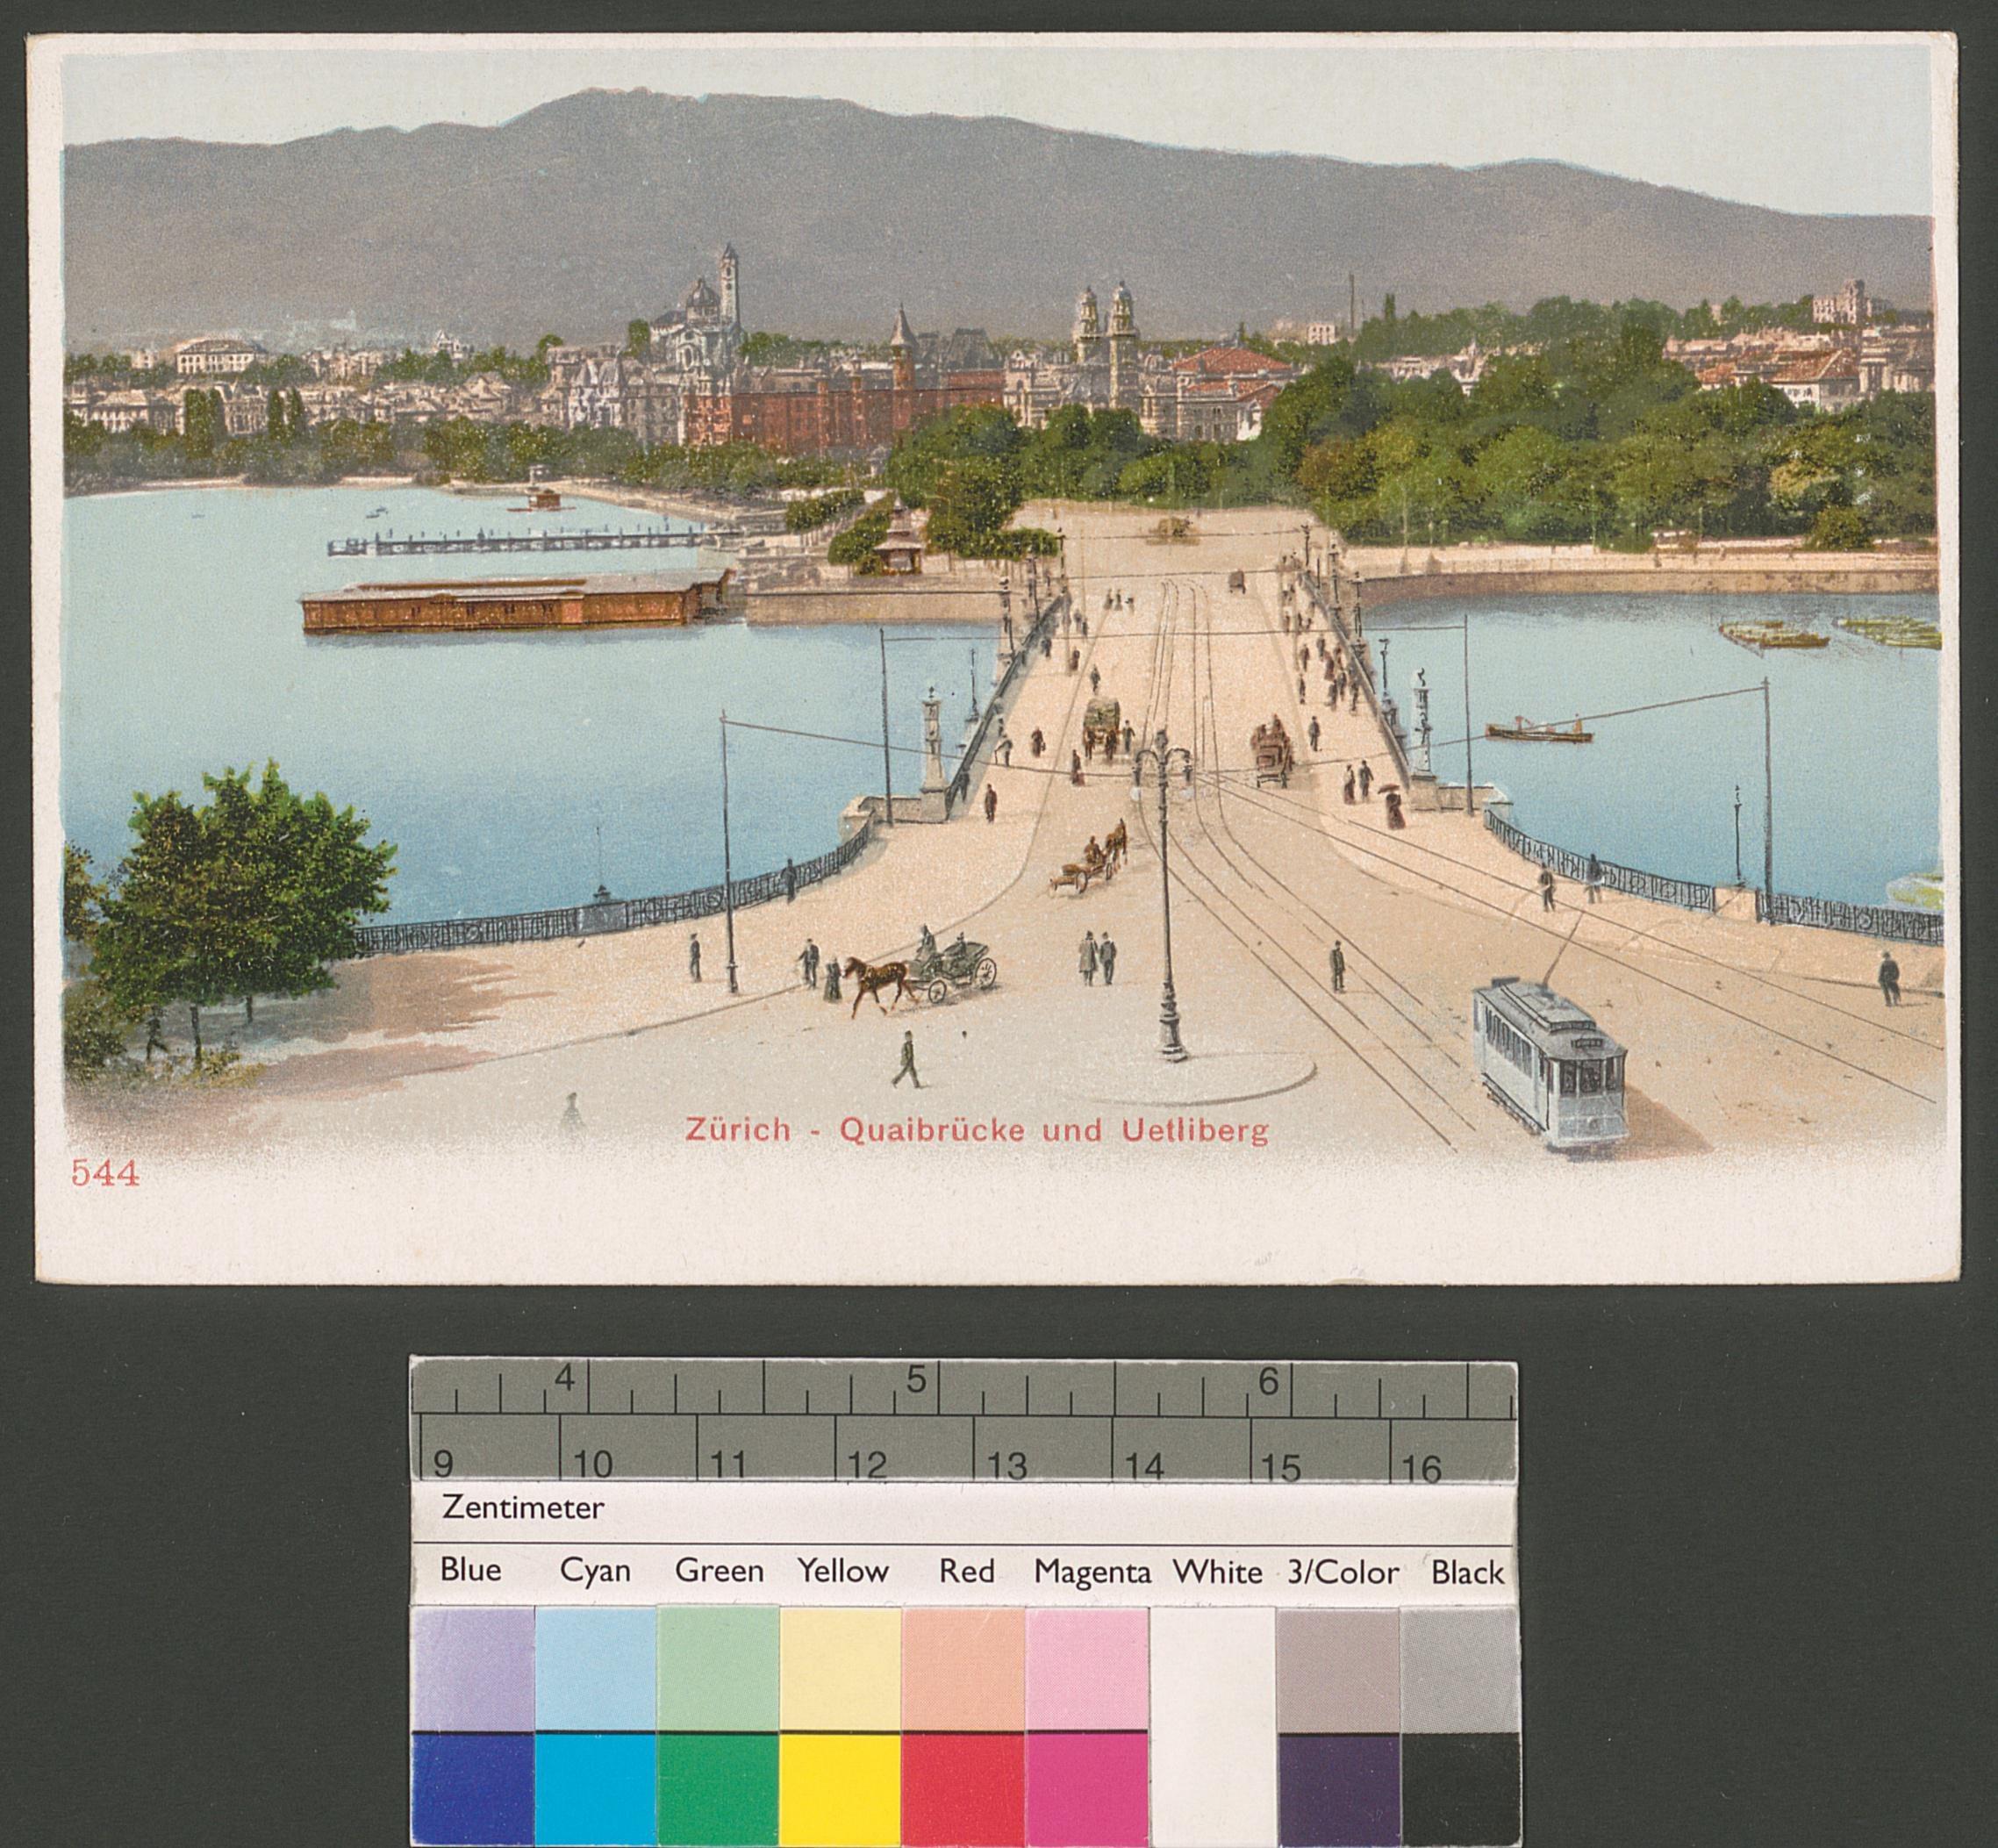Image resolution: width=1998 pixels, height=1848 pixels.
Task: Pick the saturated magenta swatch
Action: click(x=1087, y=1790)
